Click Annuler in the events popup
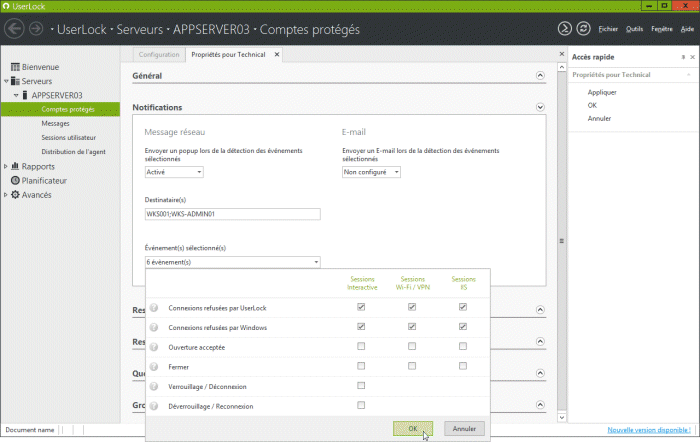Image resolution: width=700 pixels, height=442 pixels. (x=464, y=429)
